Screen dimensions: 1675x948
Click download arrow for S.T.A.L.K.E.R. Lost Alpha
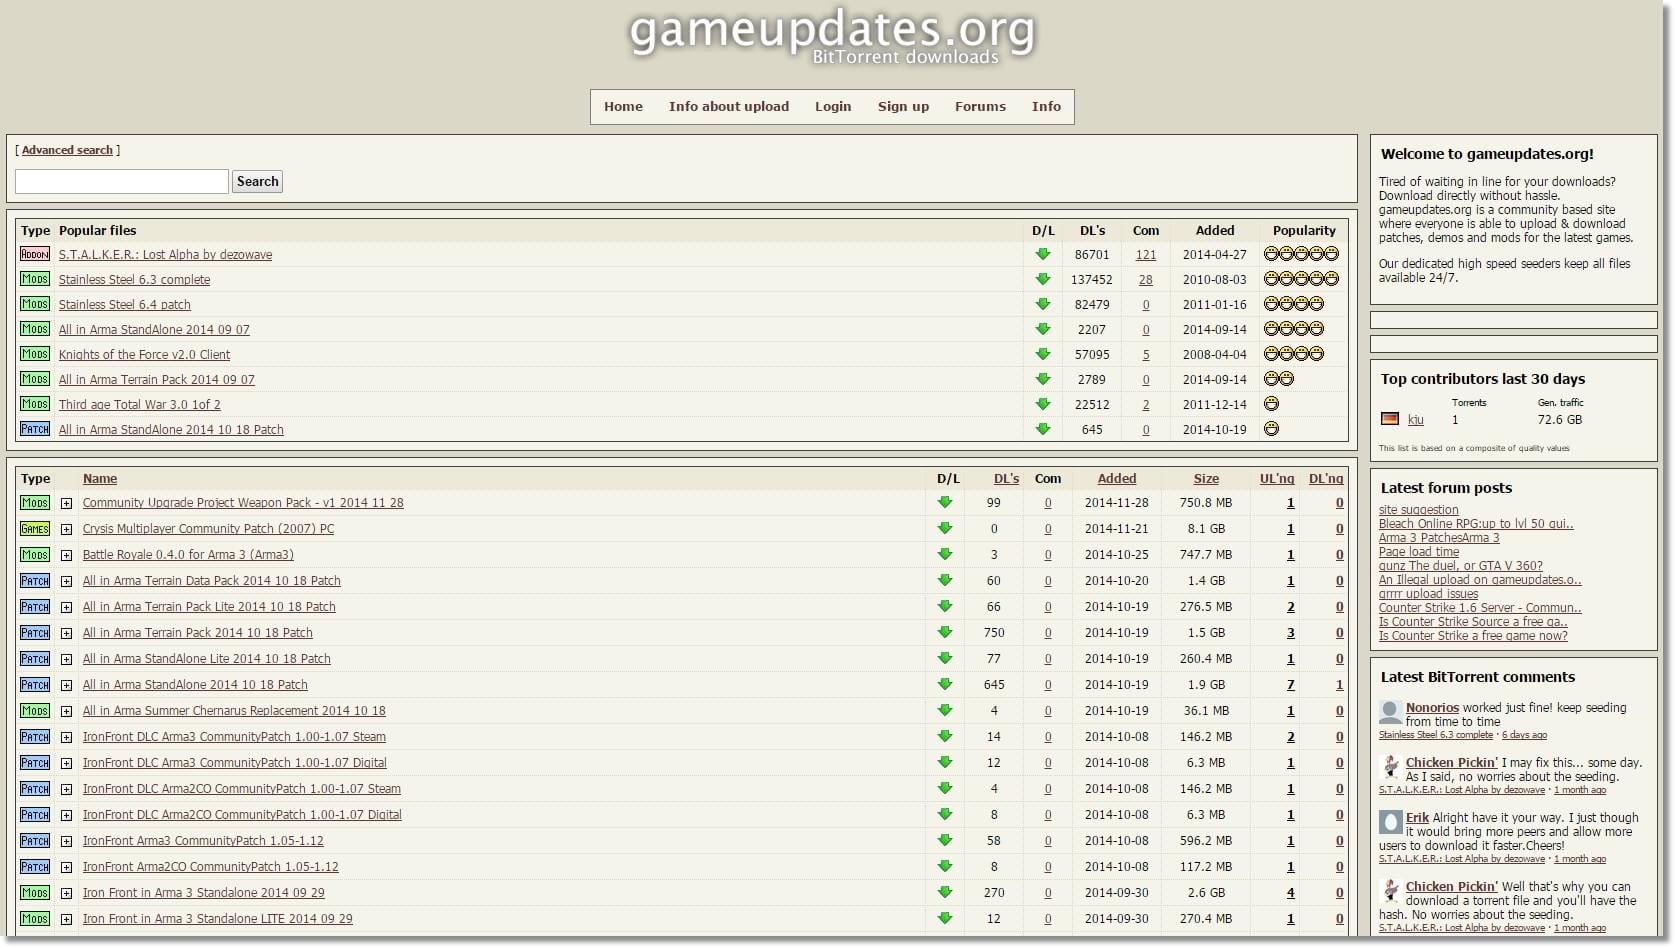click(1043, 254)
